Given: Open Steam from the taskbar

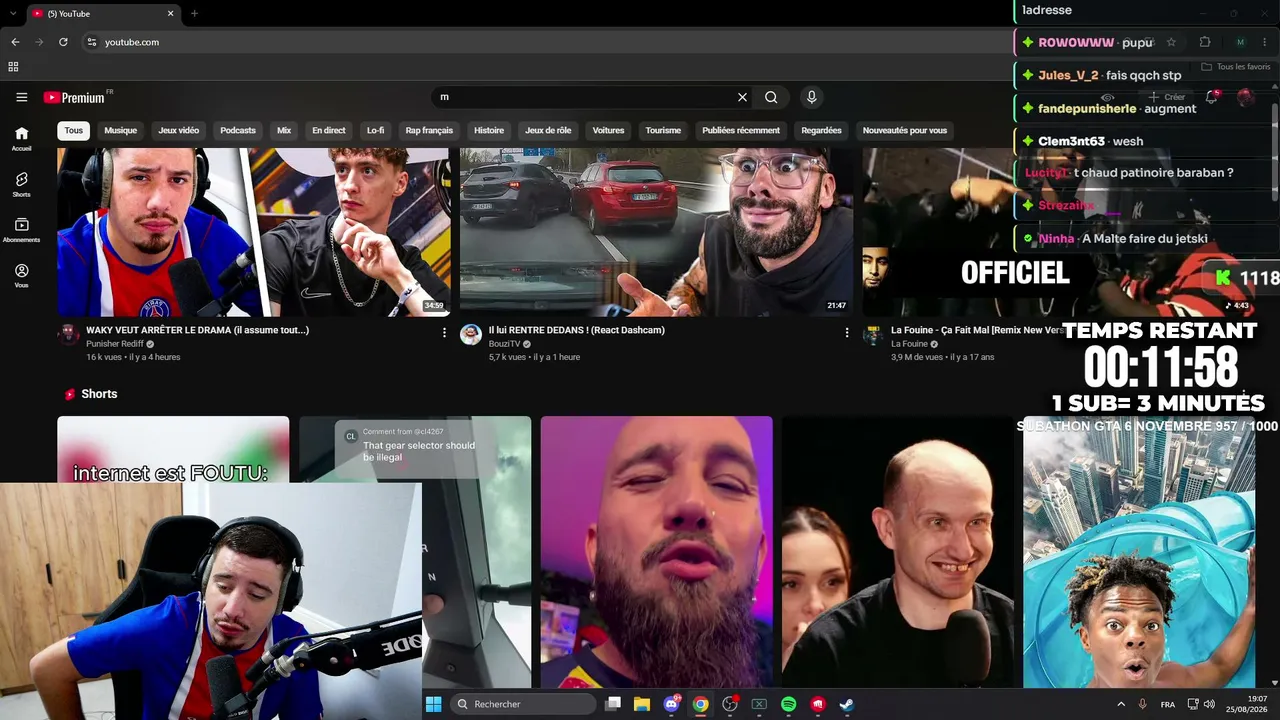Looking at the screenshot, I should tap(846, 704).
